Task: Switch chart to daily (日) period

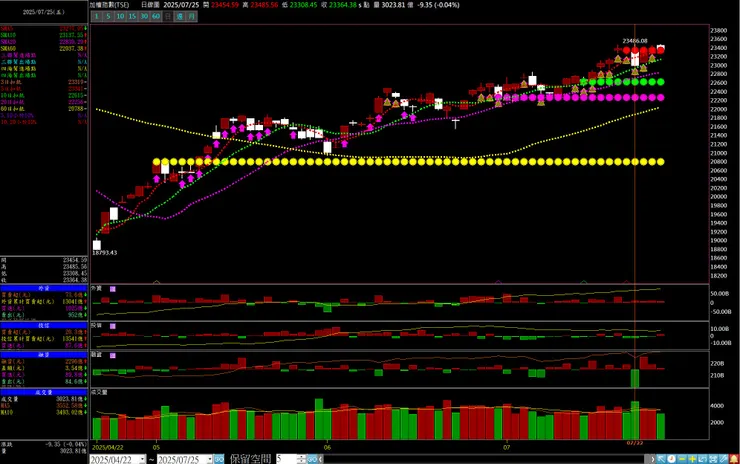Action: coord(168,16)
